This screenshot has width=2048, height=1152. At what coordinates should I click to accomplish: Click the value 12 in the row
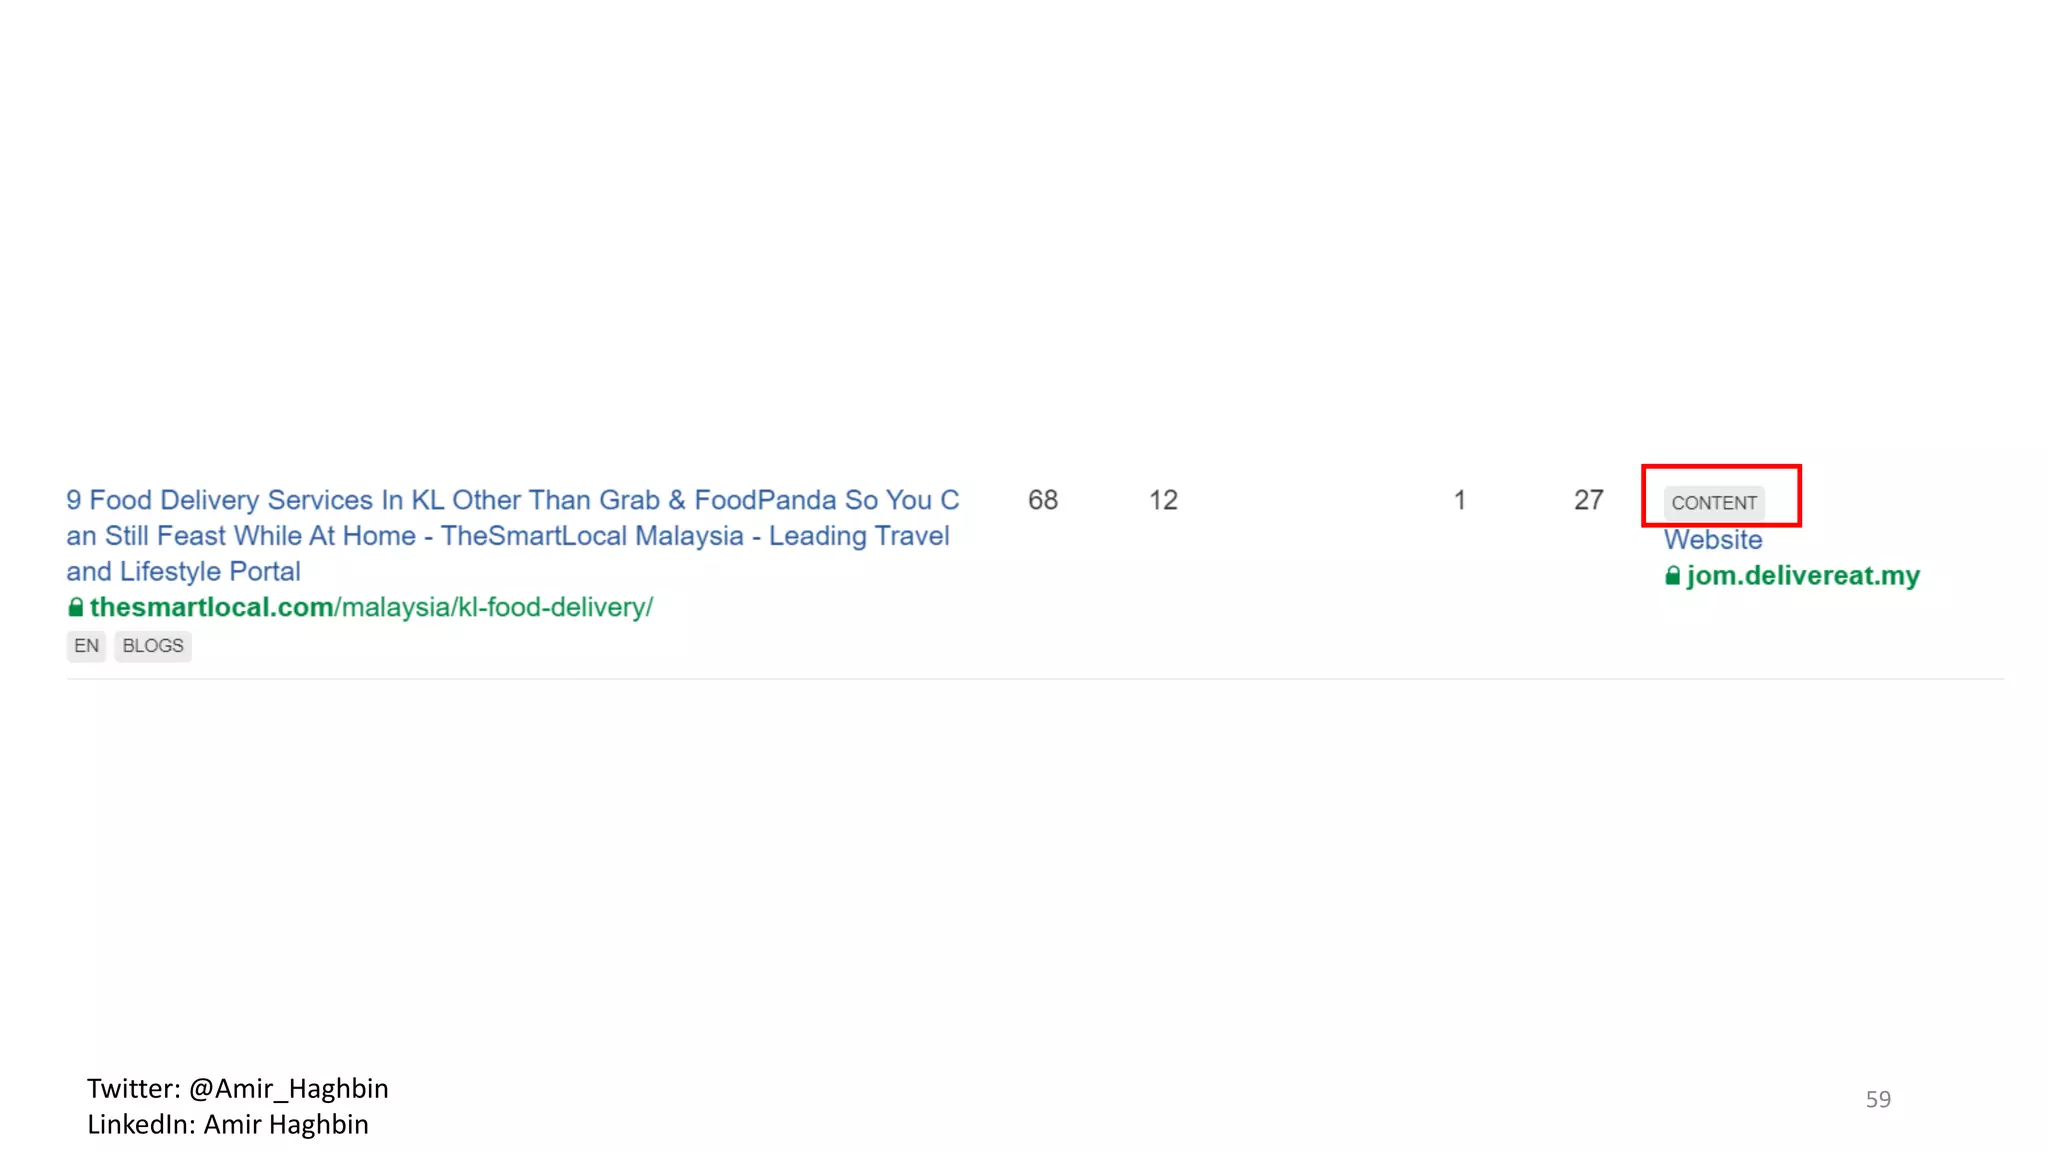click(1163, 500)
